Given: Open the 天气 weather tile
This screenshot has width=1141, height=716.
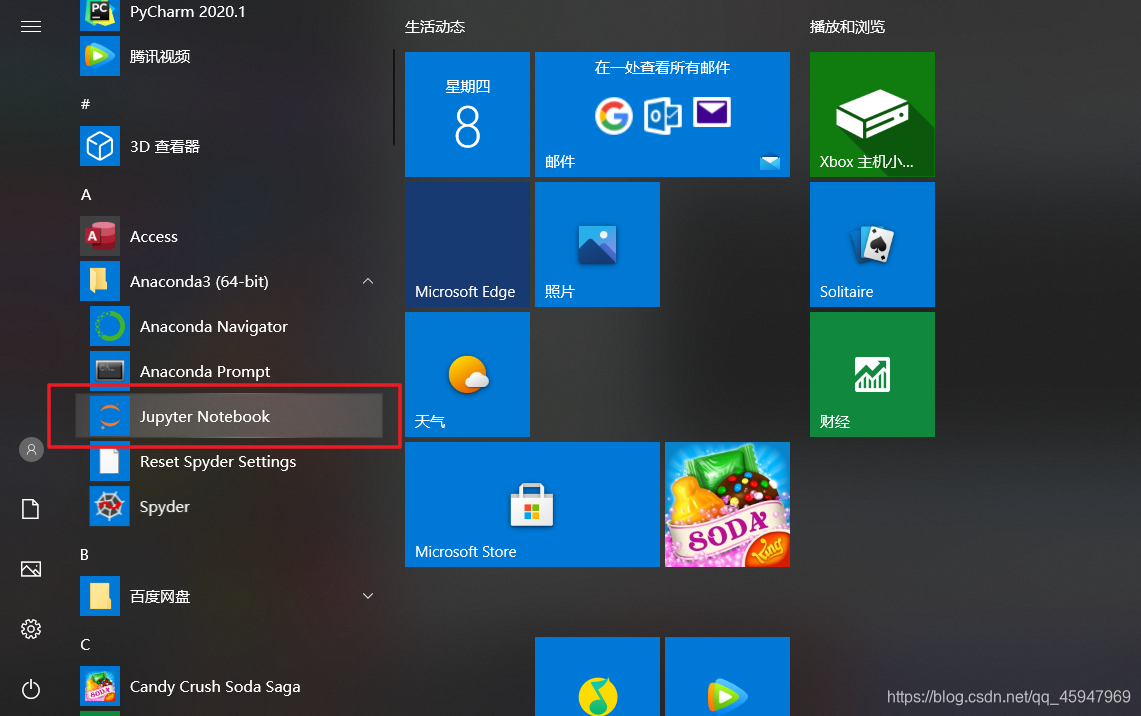Looking at the screenshot, I should coord(467,375).
